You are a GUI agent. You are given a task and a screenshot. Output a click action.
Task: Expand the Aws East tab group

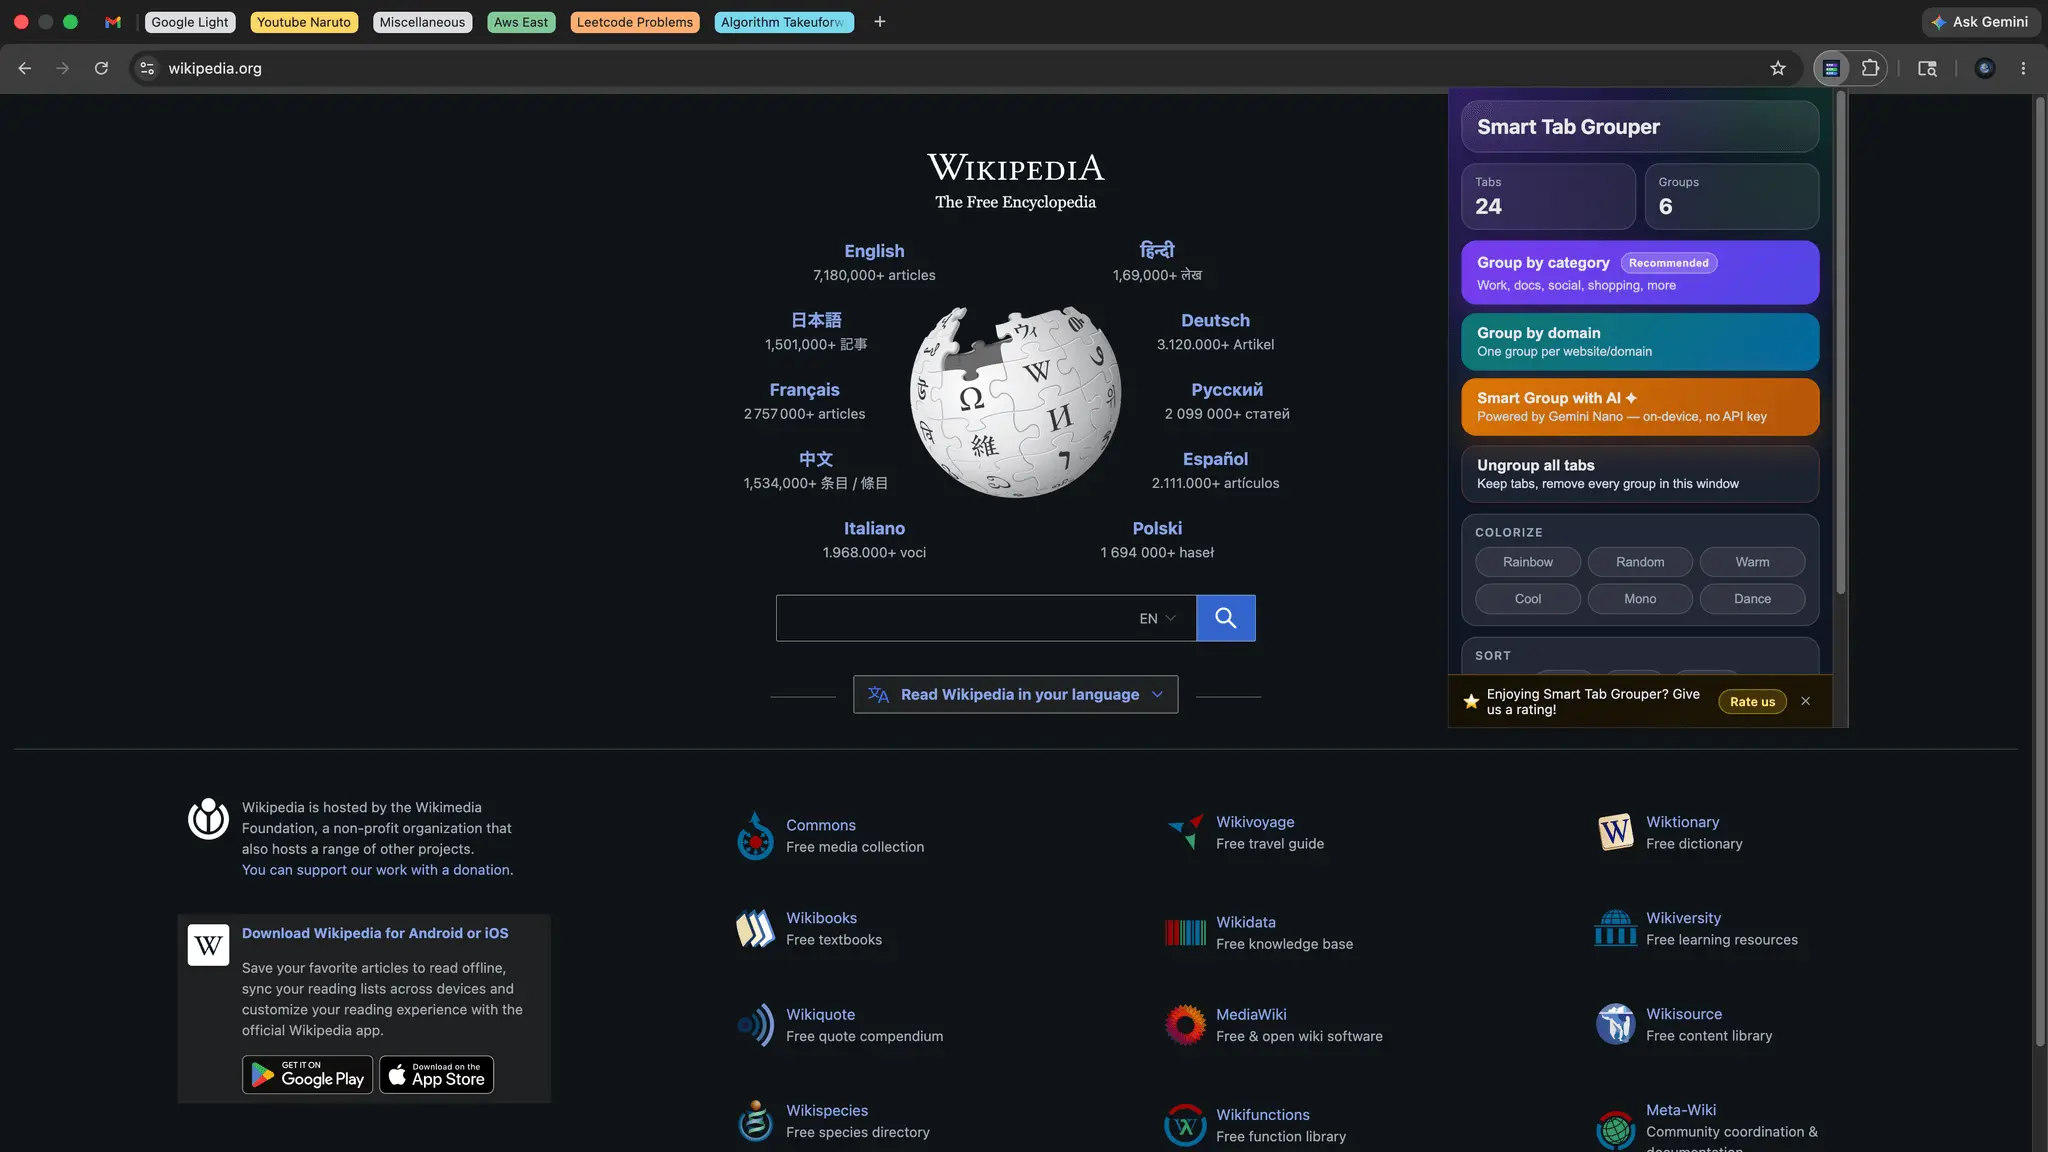[x=521, y=22]
